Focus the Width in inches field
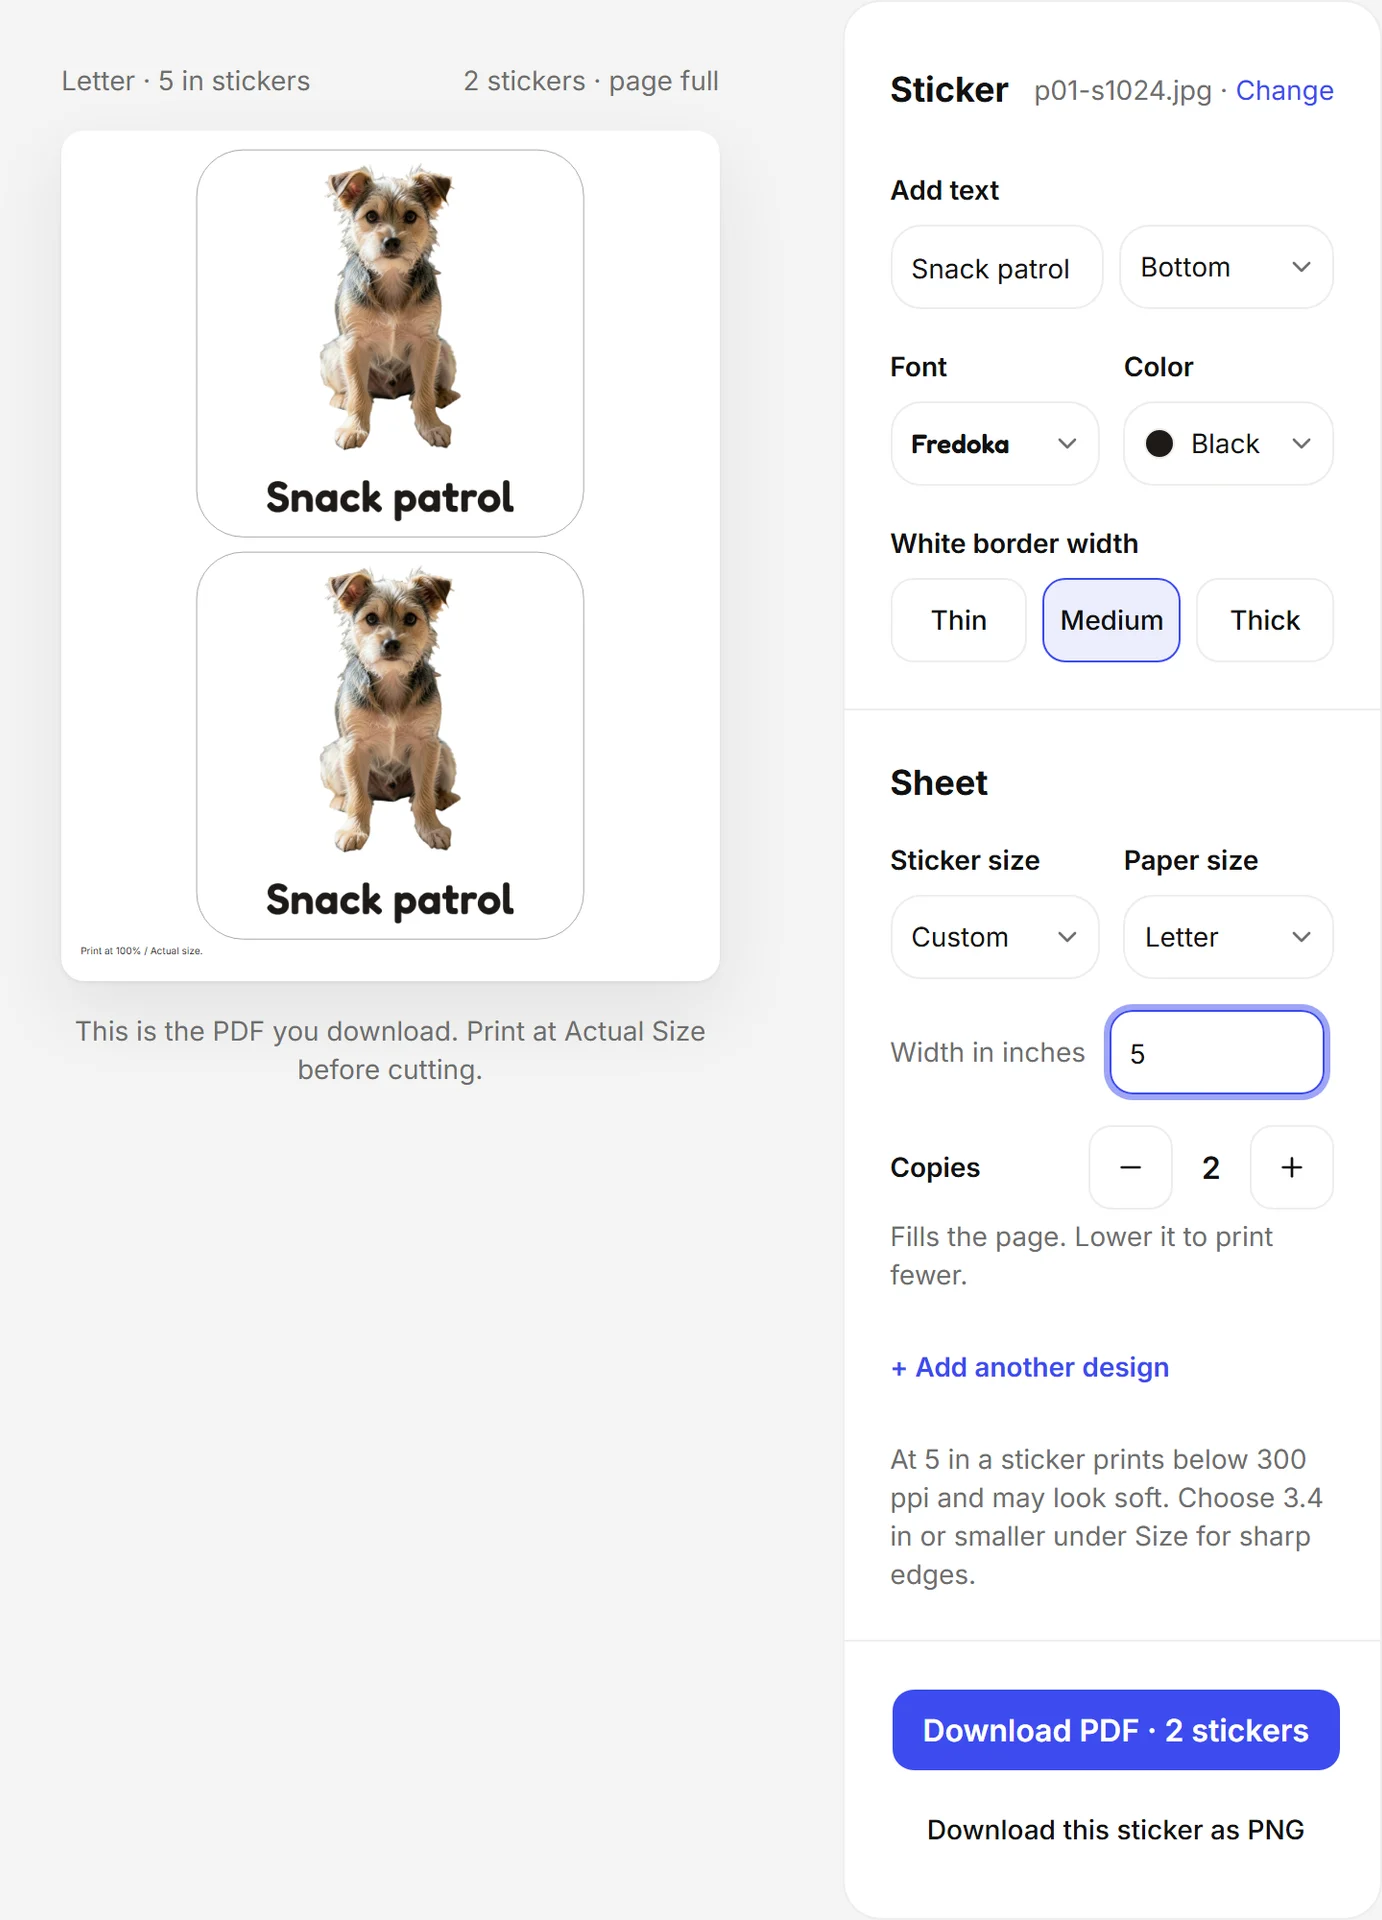This screenshot has height=1920, width=1382. pos(1217,1053)
